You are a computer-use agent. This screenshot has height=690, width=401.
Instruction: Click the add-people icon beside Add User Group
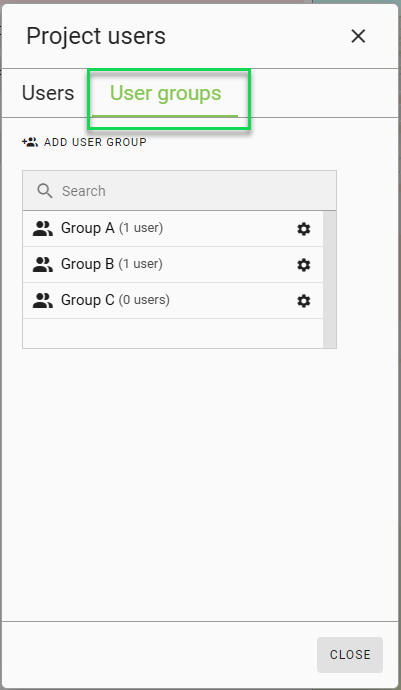(30, 142)
